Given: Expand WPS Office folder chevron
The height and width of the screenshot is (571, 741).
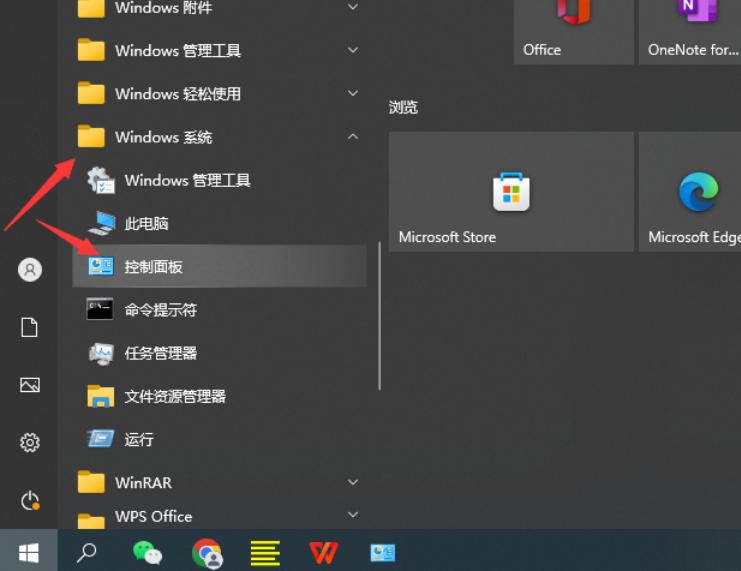Looking at the screenshot, I should [x=353, y=514].
